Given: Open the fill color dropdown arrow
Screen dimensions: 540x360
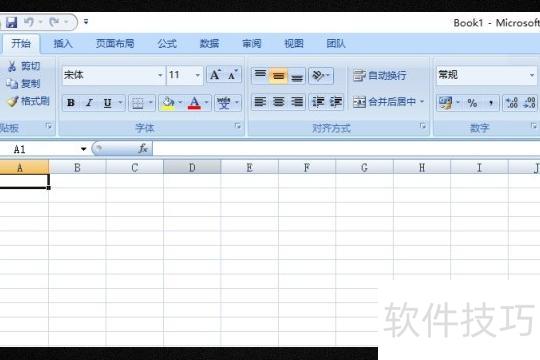Looking at the screenshot, I should click(x=180, y=103).
